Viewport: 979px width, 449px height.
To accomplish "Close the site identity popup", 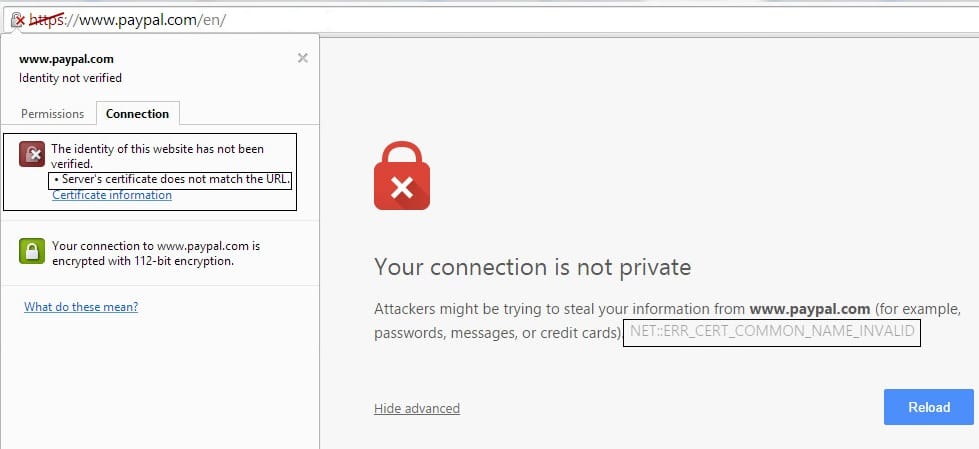I will [x=303, y=58].
